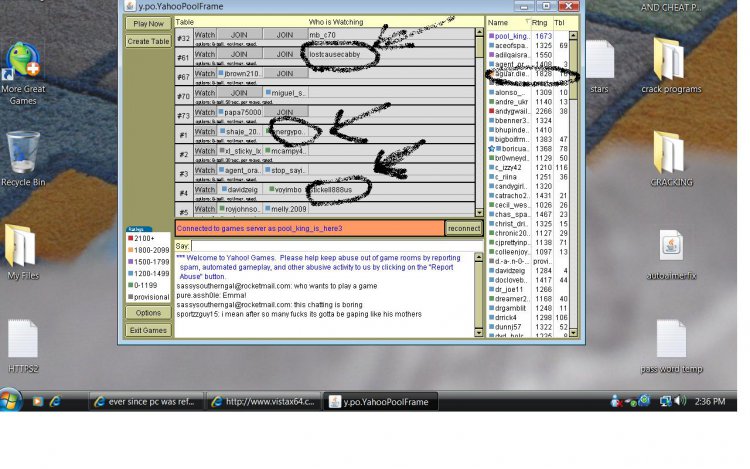750x469 pixels.
Task: Click the 2100+ rating legend entry
Action: 144,238
